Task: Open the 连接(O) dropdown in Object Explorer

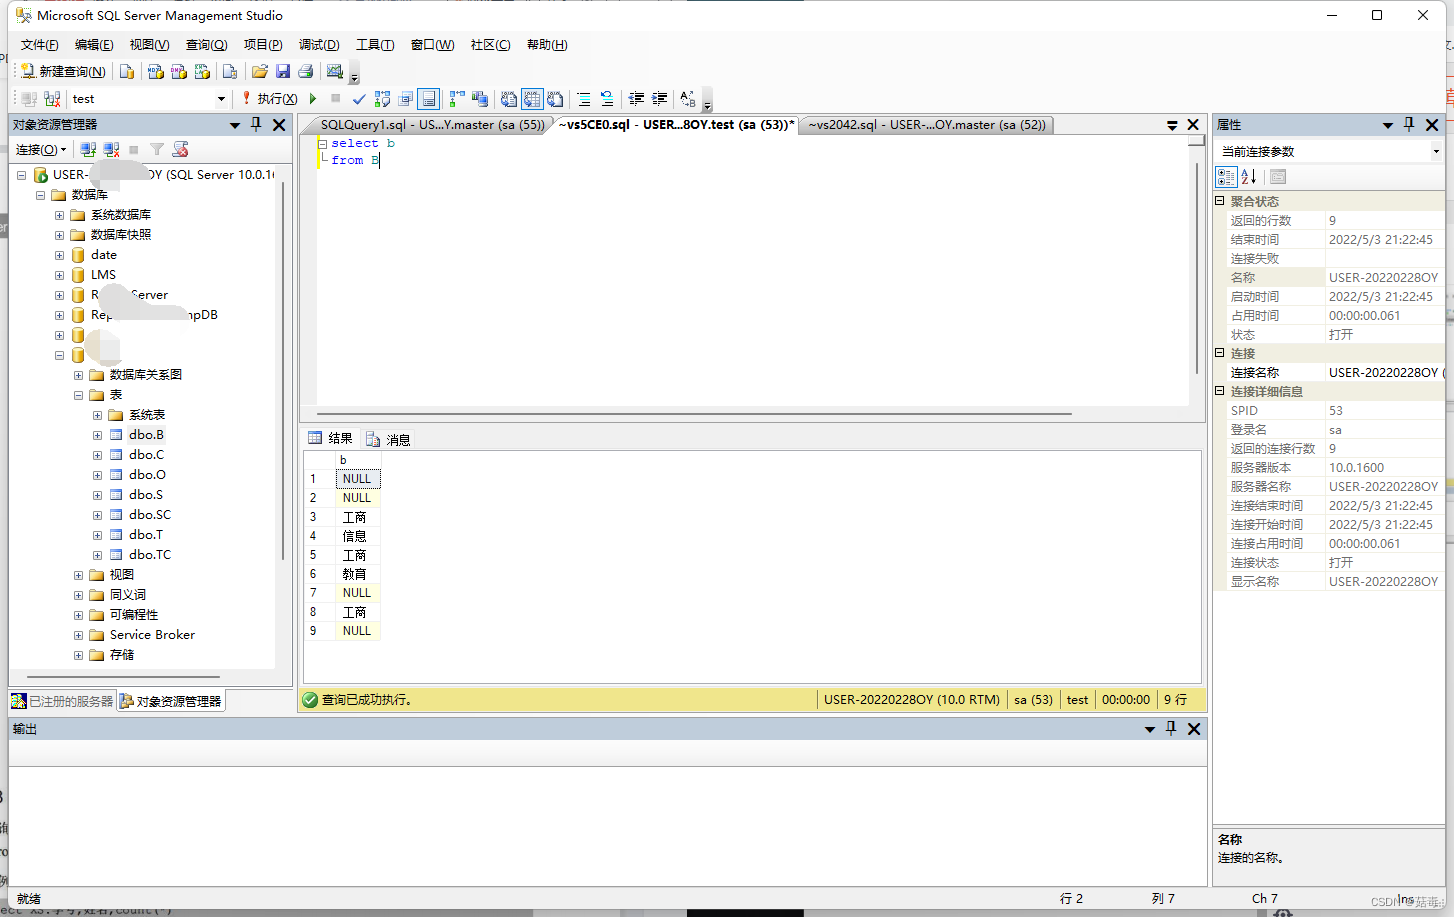Action: tap(41, 149)
